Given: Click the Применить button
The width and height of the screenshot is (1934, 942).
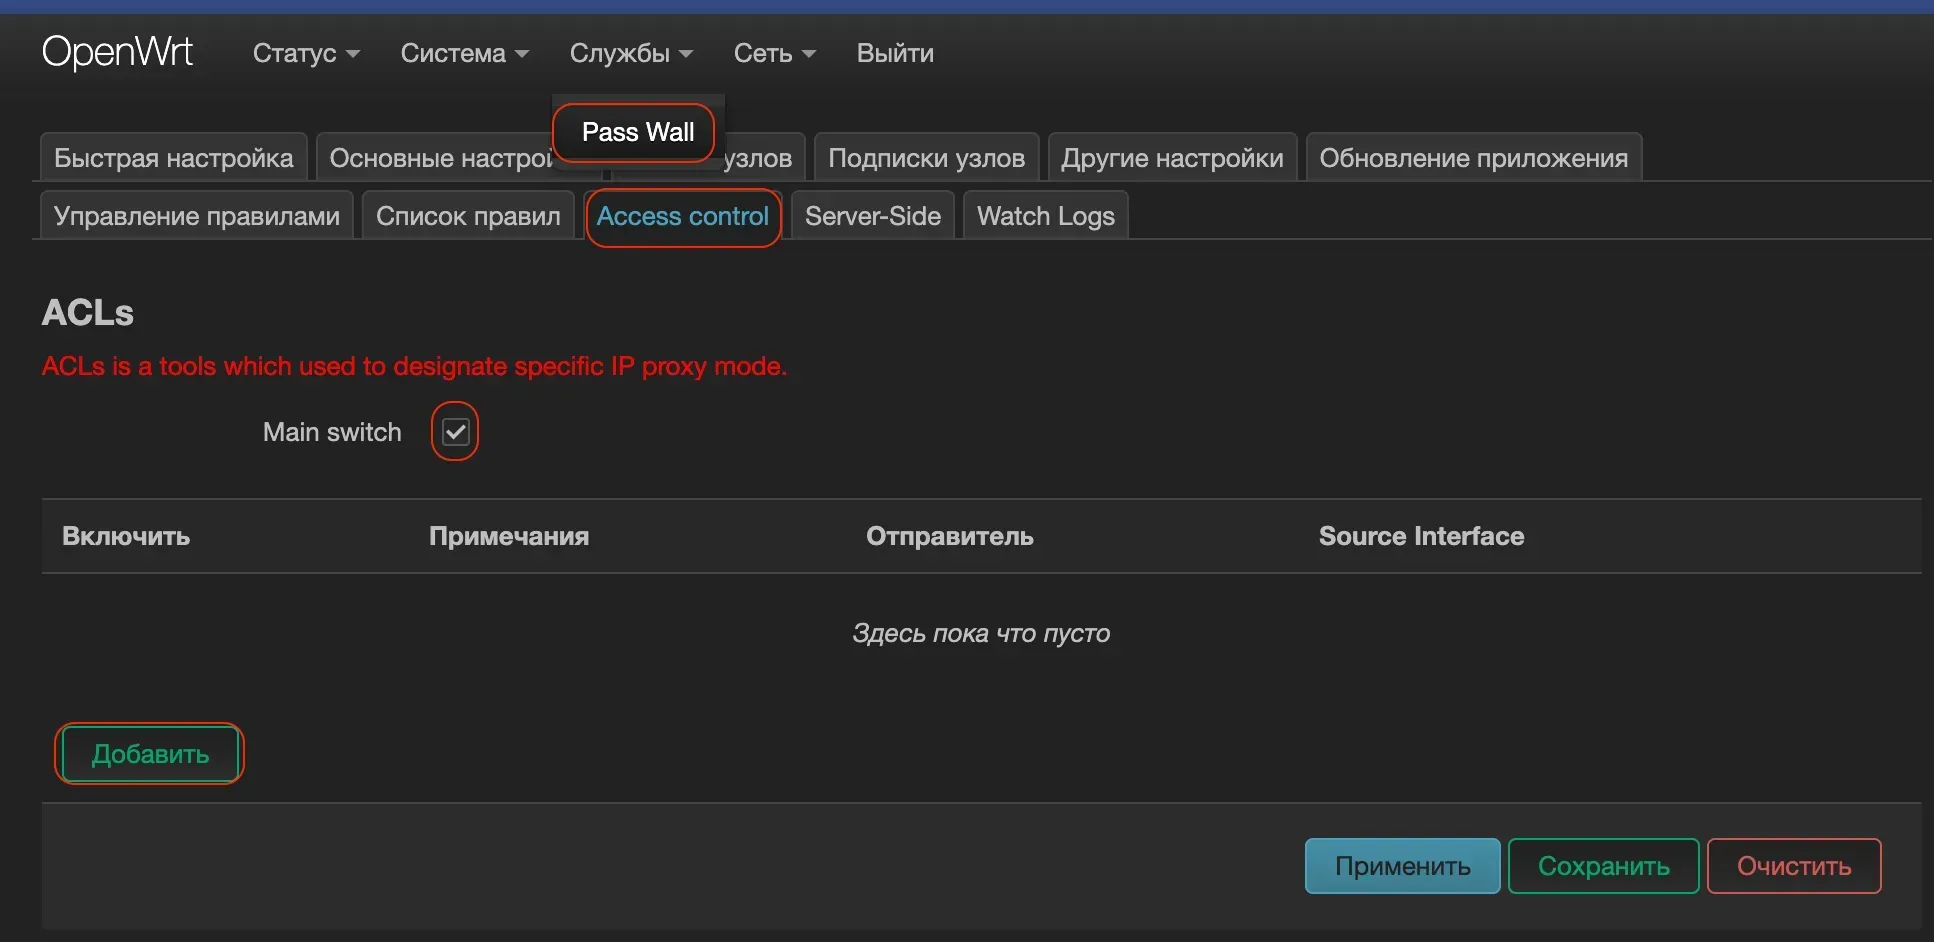Looking at the screenshot, I should [x=1402, y=866].
